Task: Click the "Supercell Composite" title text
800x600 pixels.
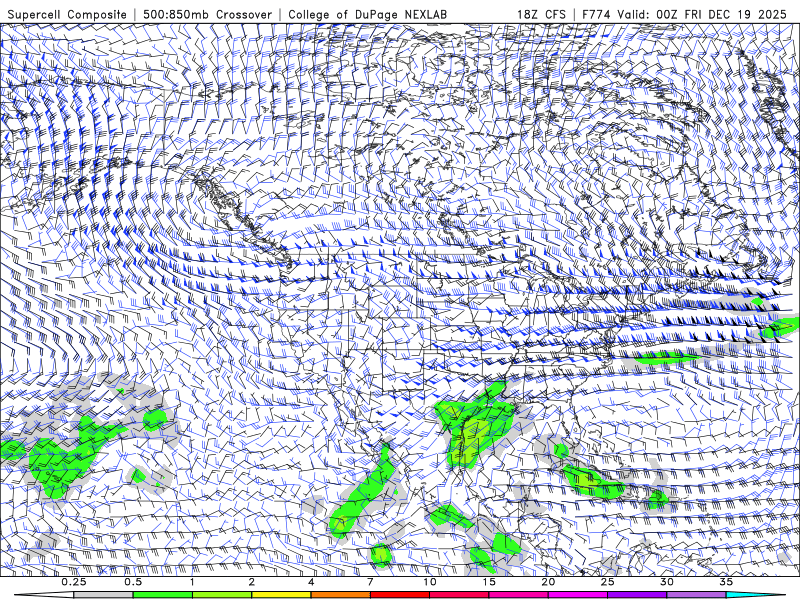Action: click(x=67, y=14)
